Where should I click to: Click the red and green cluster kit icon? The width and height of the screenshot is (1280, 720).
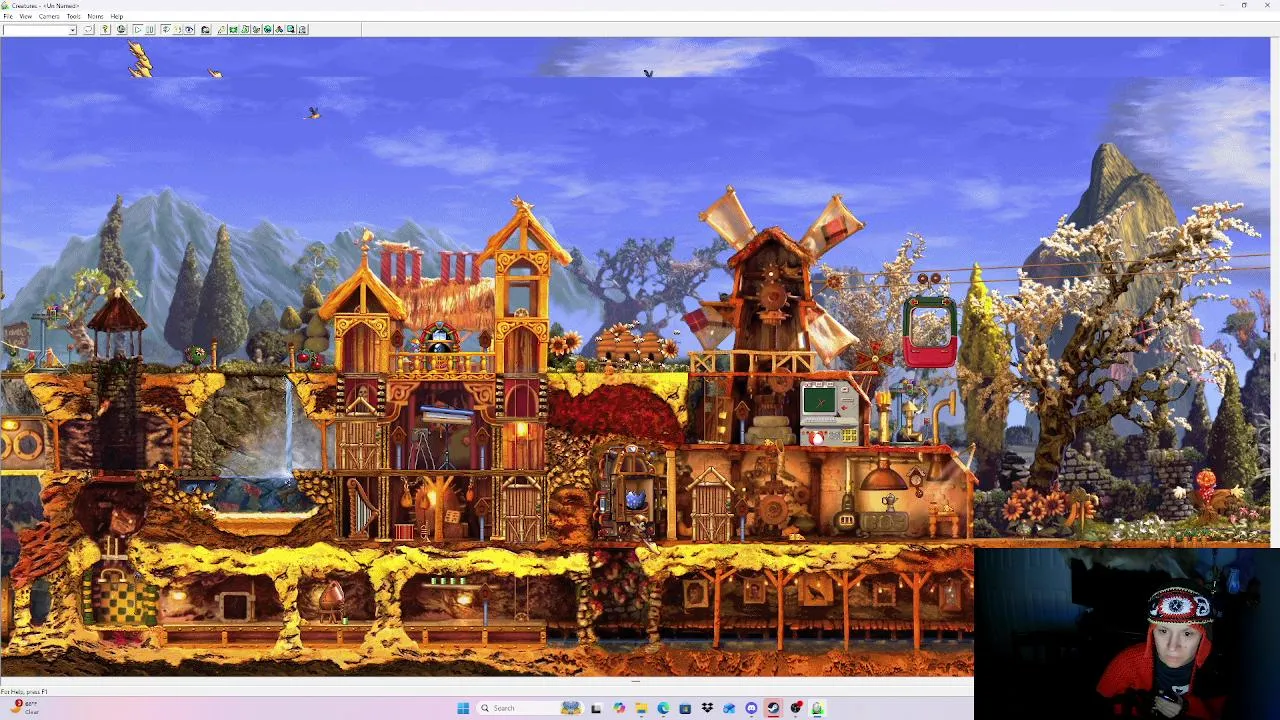[279, 30]
